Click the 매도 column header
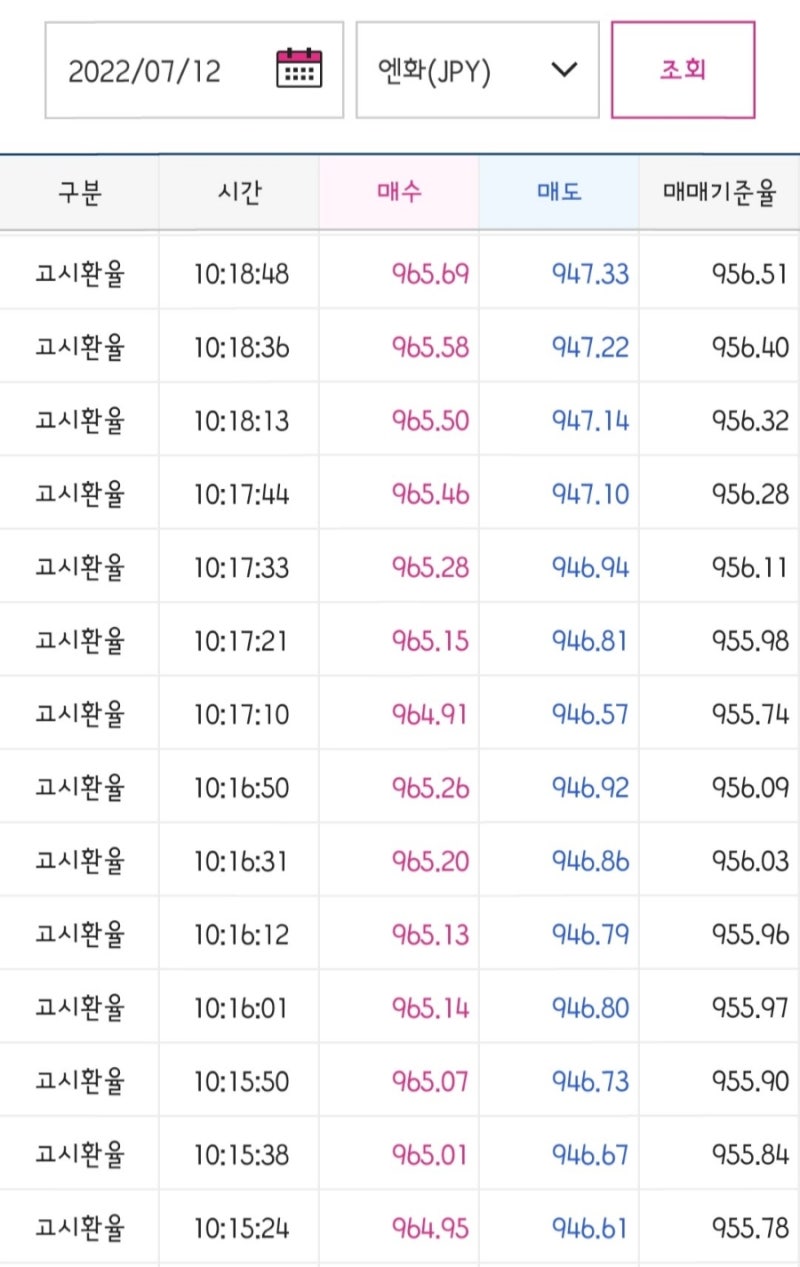 click(558, 193)
